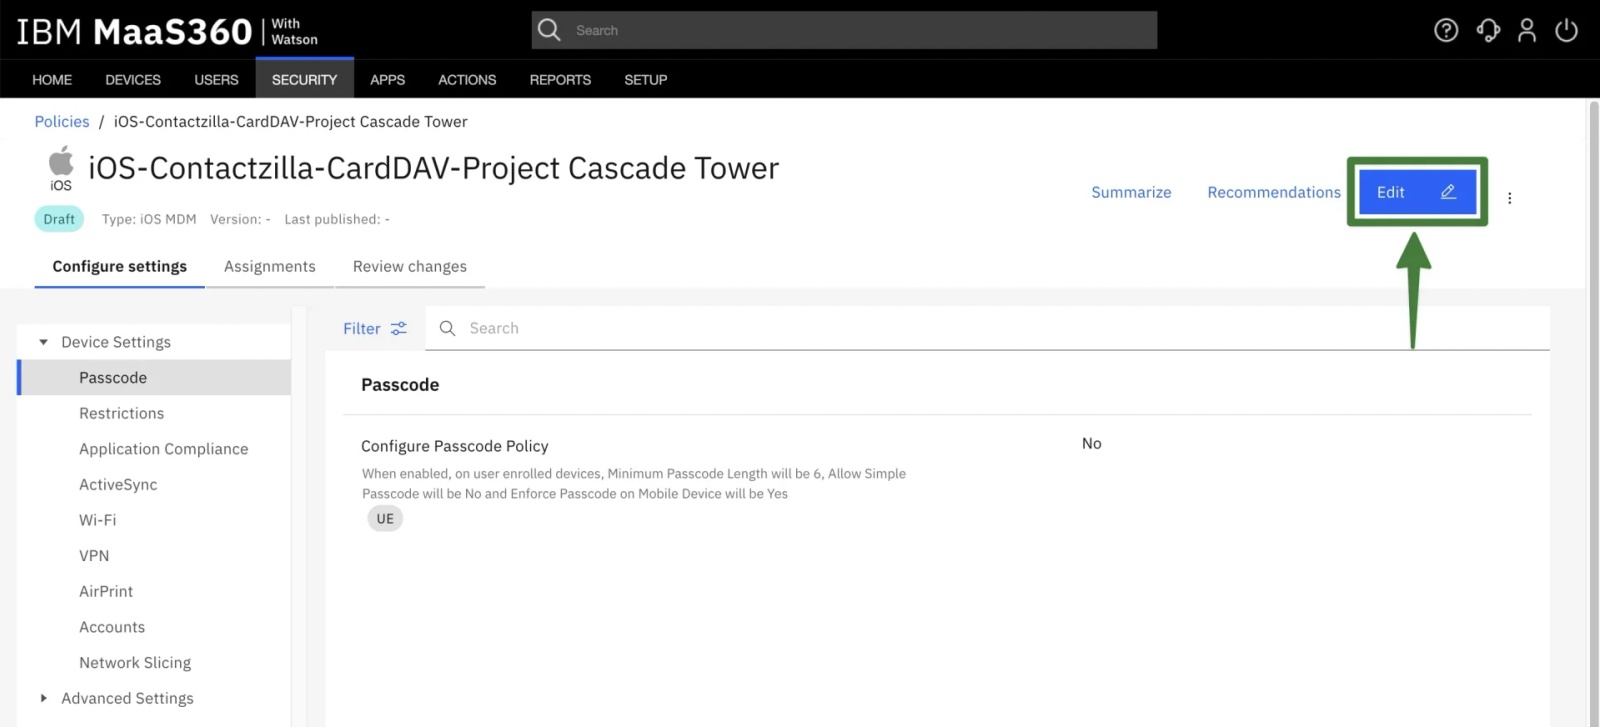1600x727 pixels.
Task: Select Passcode in the settings tree
Action: pyautogui.click(x=155, y=377)
